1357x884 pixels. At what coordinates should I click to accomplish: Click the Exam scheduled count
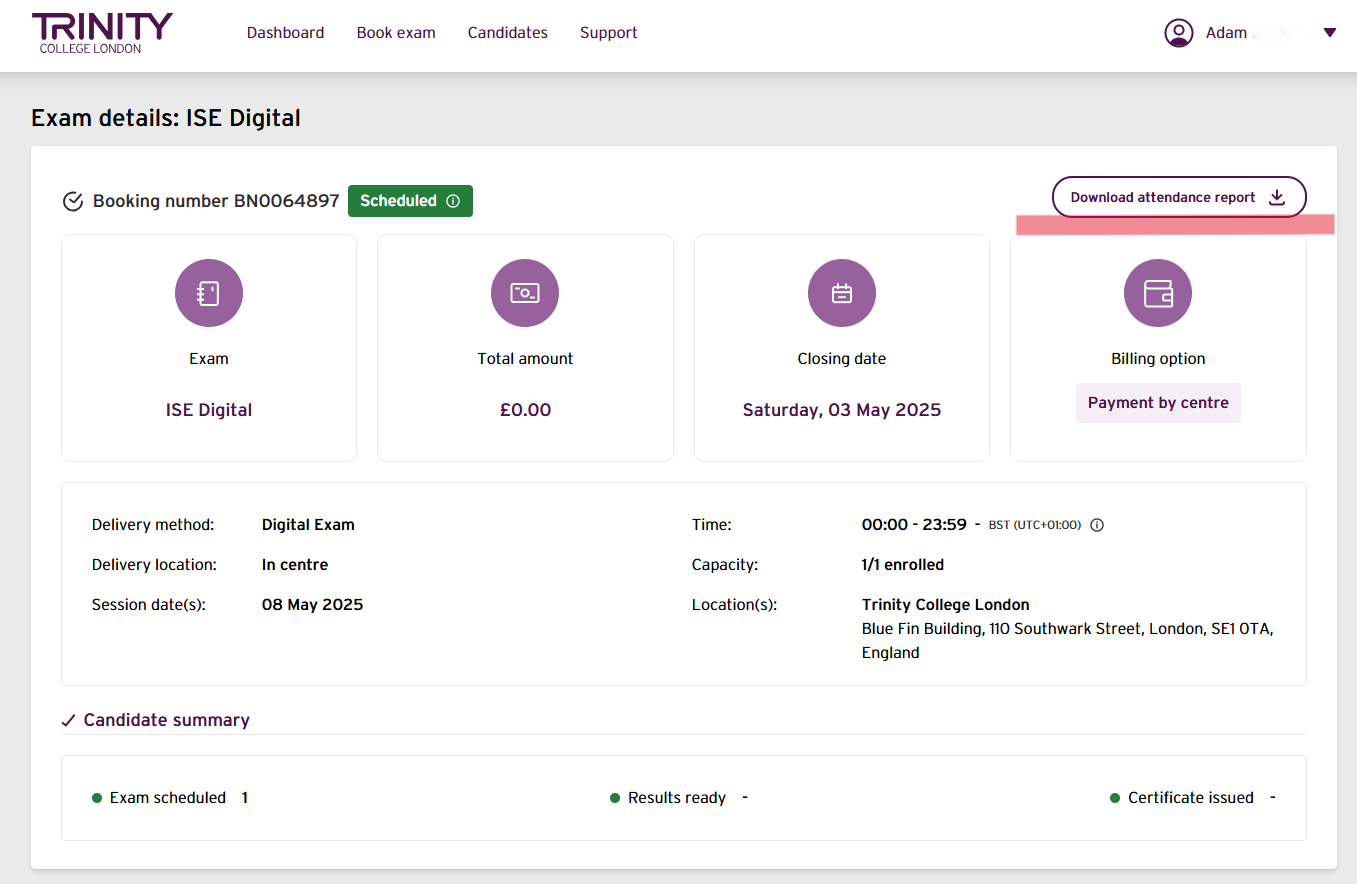coord(245,798)
